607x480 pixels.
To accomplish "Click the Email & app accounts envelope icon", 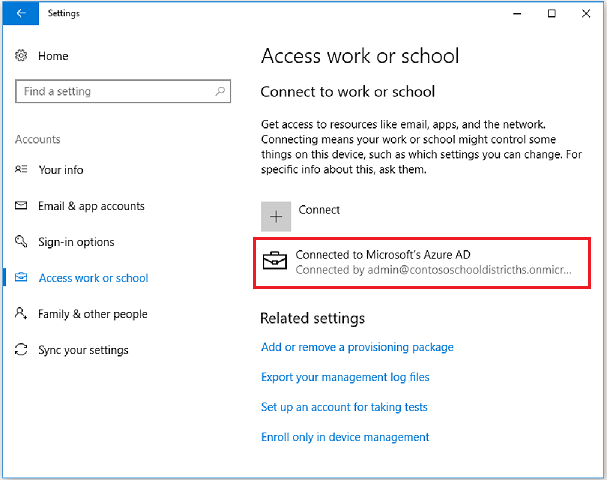I will (x=21, y=206).
